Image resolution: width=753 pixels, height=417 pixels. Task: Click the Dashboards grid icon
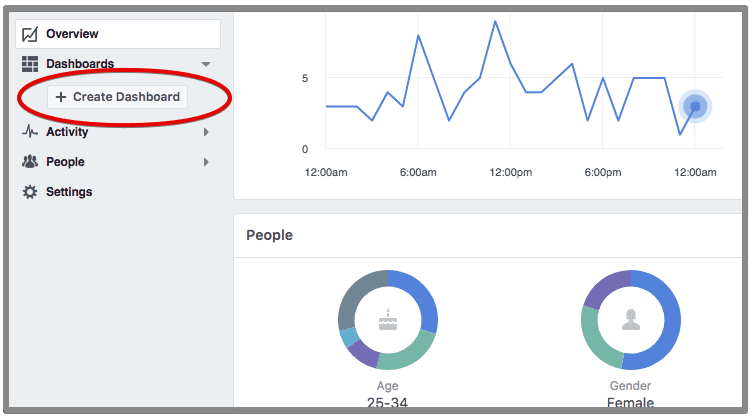30,64
